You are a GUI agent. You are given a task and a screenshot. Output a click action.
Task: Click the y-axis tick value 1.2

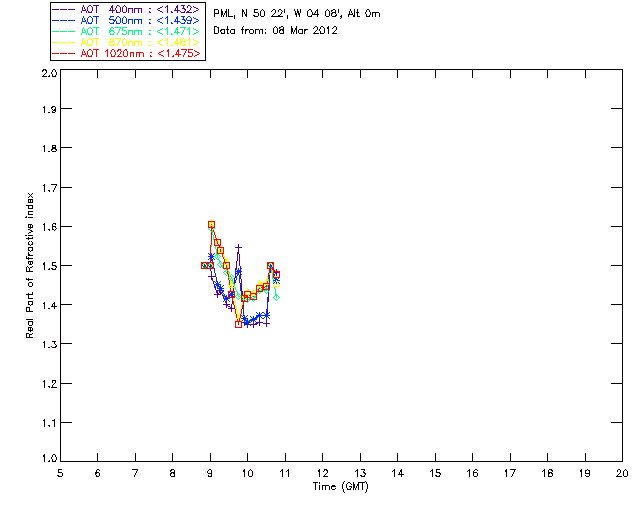[x=49, y=384]
